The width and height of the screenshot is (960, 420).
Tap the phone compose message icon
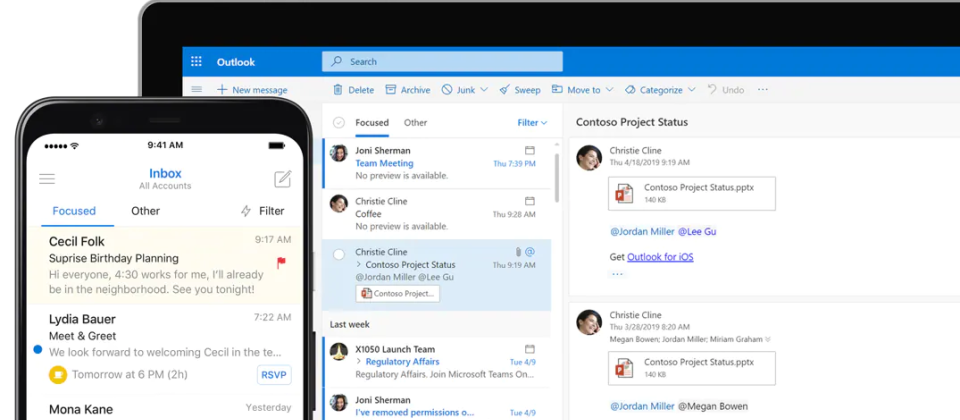coord(282,179)
